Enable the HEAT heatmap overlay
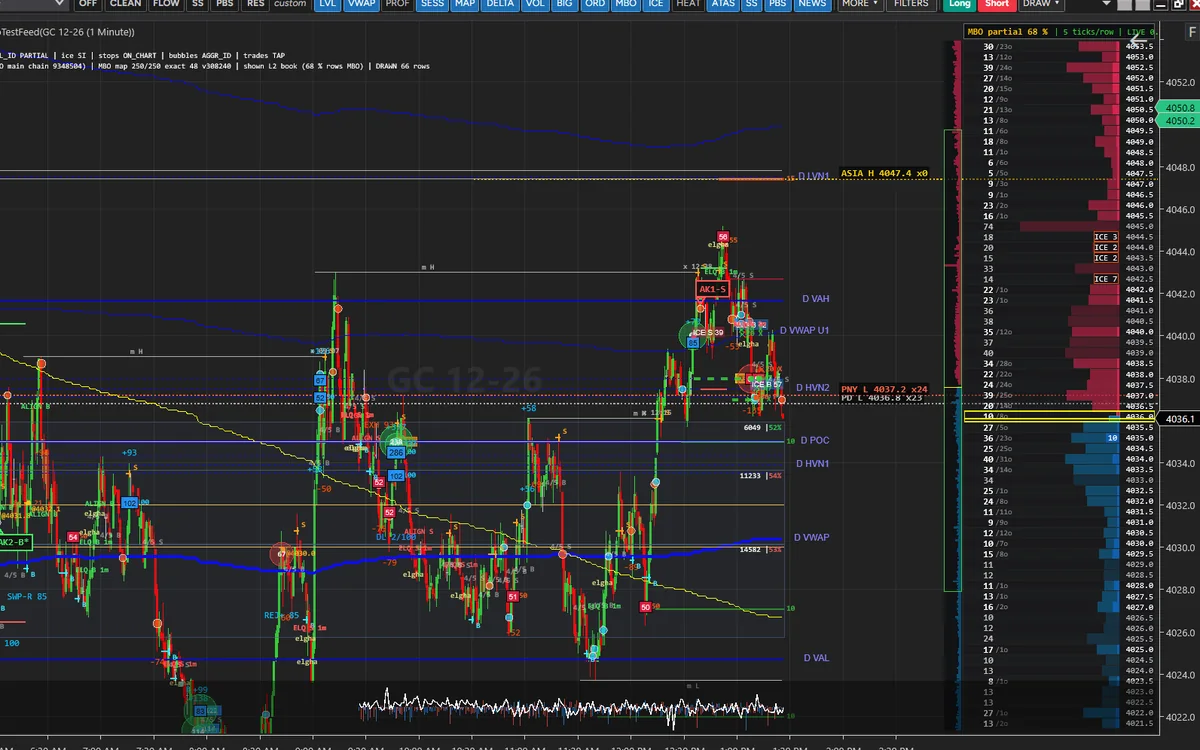 point(688,4)
